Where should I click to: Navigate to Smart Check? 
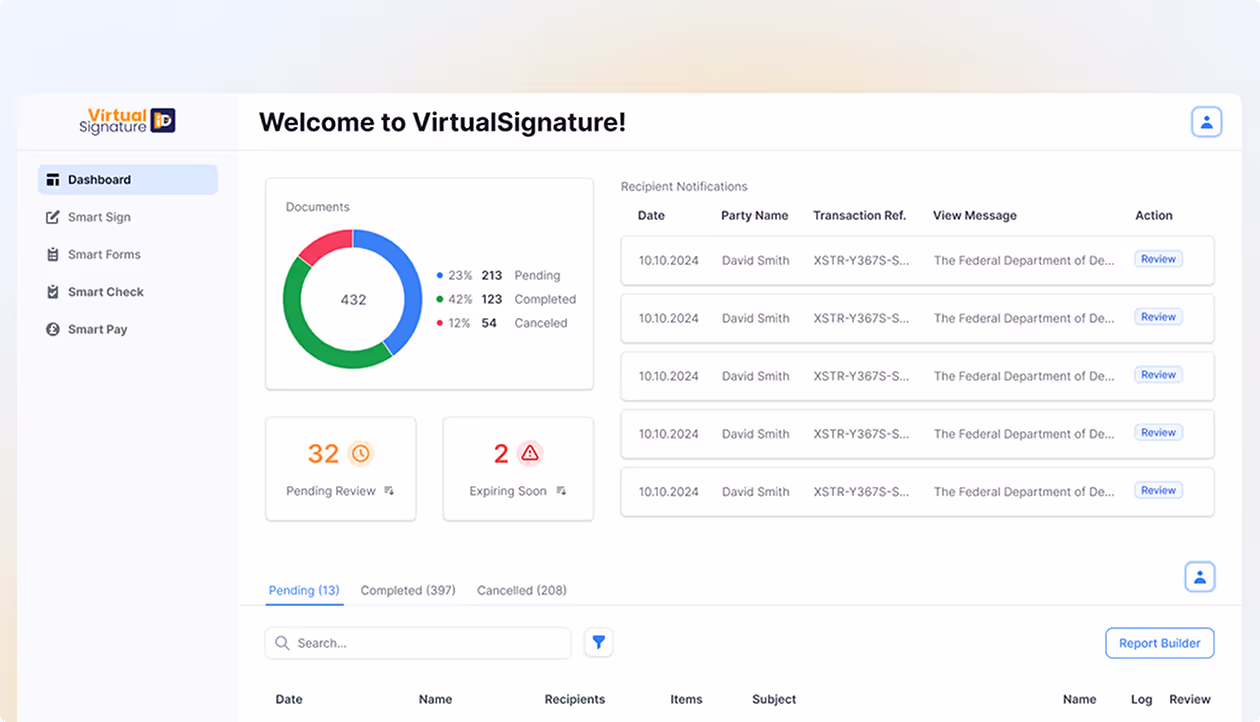tap(106, 292)
